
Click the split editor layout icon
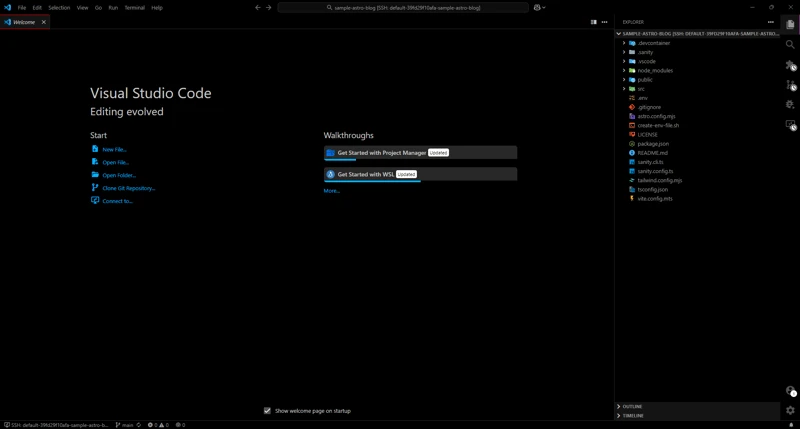click(593, 22)
